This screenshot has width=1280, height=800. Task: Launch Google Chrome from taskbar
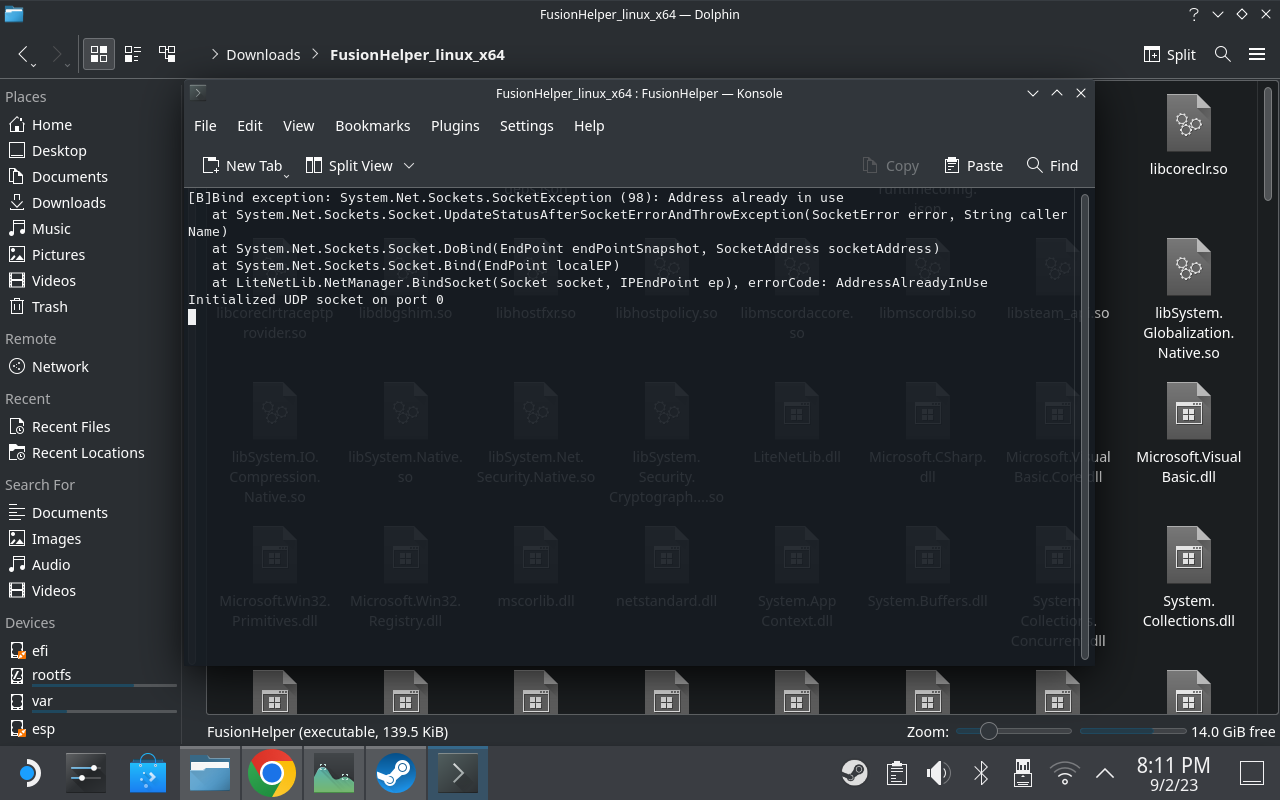[272, 773]
